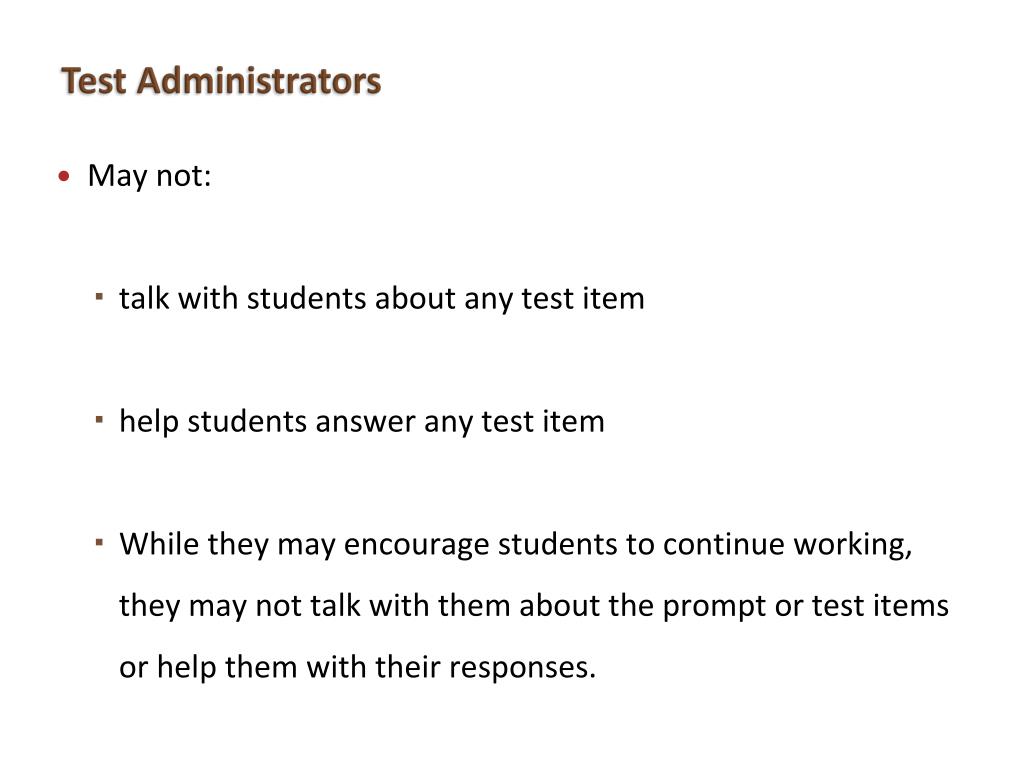Select the word While starting the third bullet
Viewport: 1024px width, 768px height.
[x=159, y=543]
